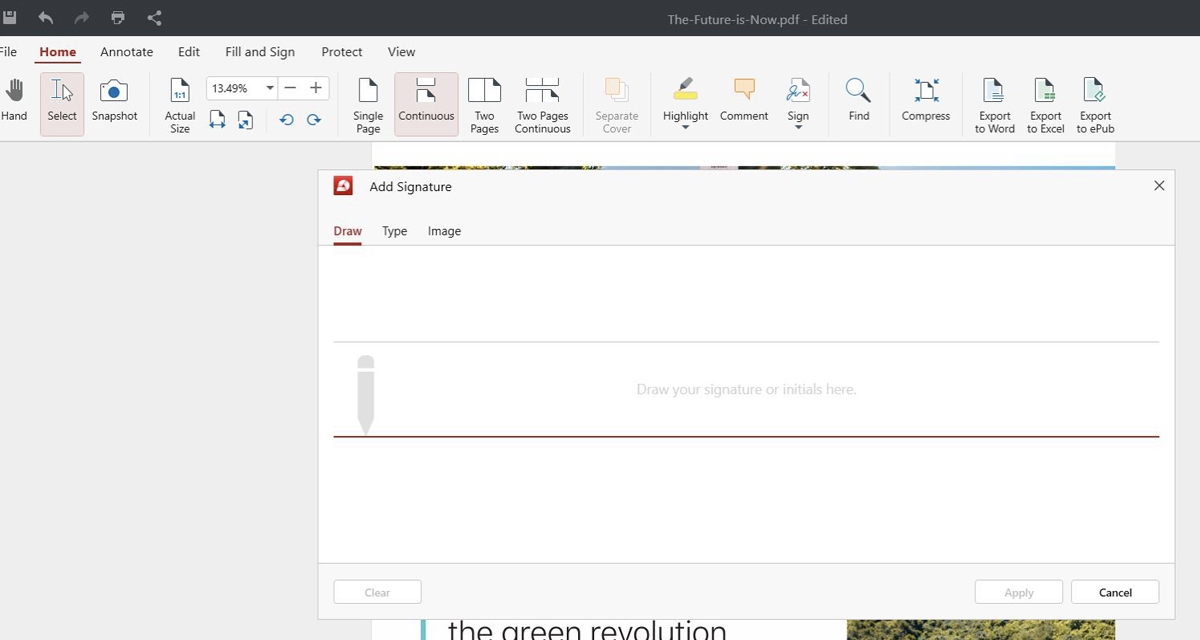The width and height of the screenshot is (1200, 640).
Task: Open the zoom percentage dropdown
Action: (269, 88)
